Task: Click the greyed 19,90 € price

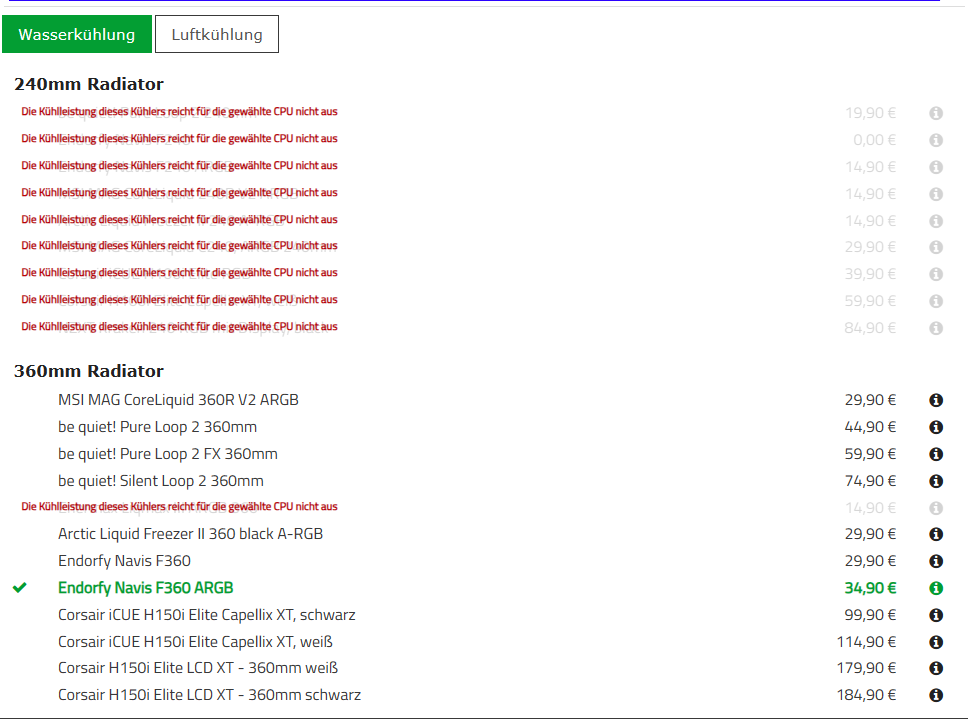Action: pyautogui.click(x=870, y=113)
